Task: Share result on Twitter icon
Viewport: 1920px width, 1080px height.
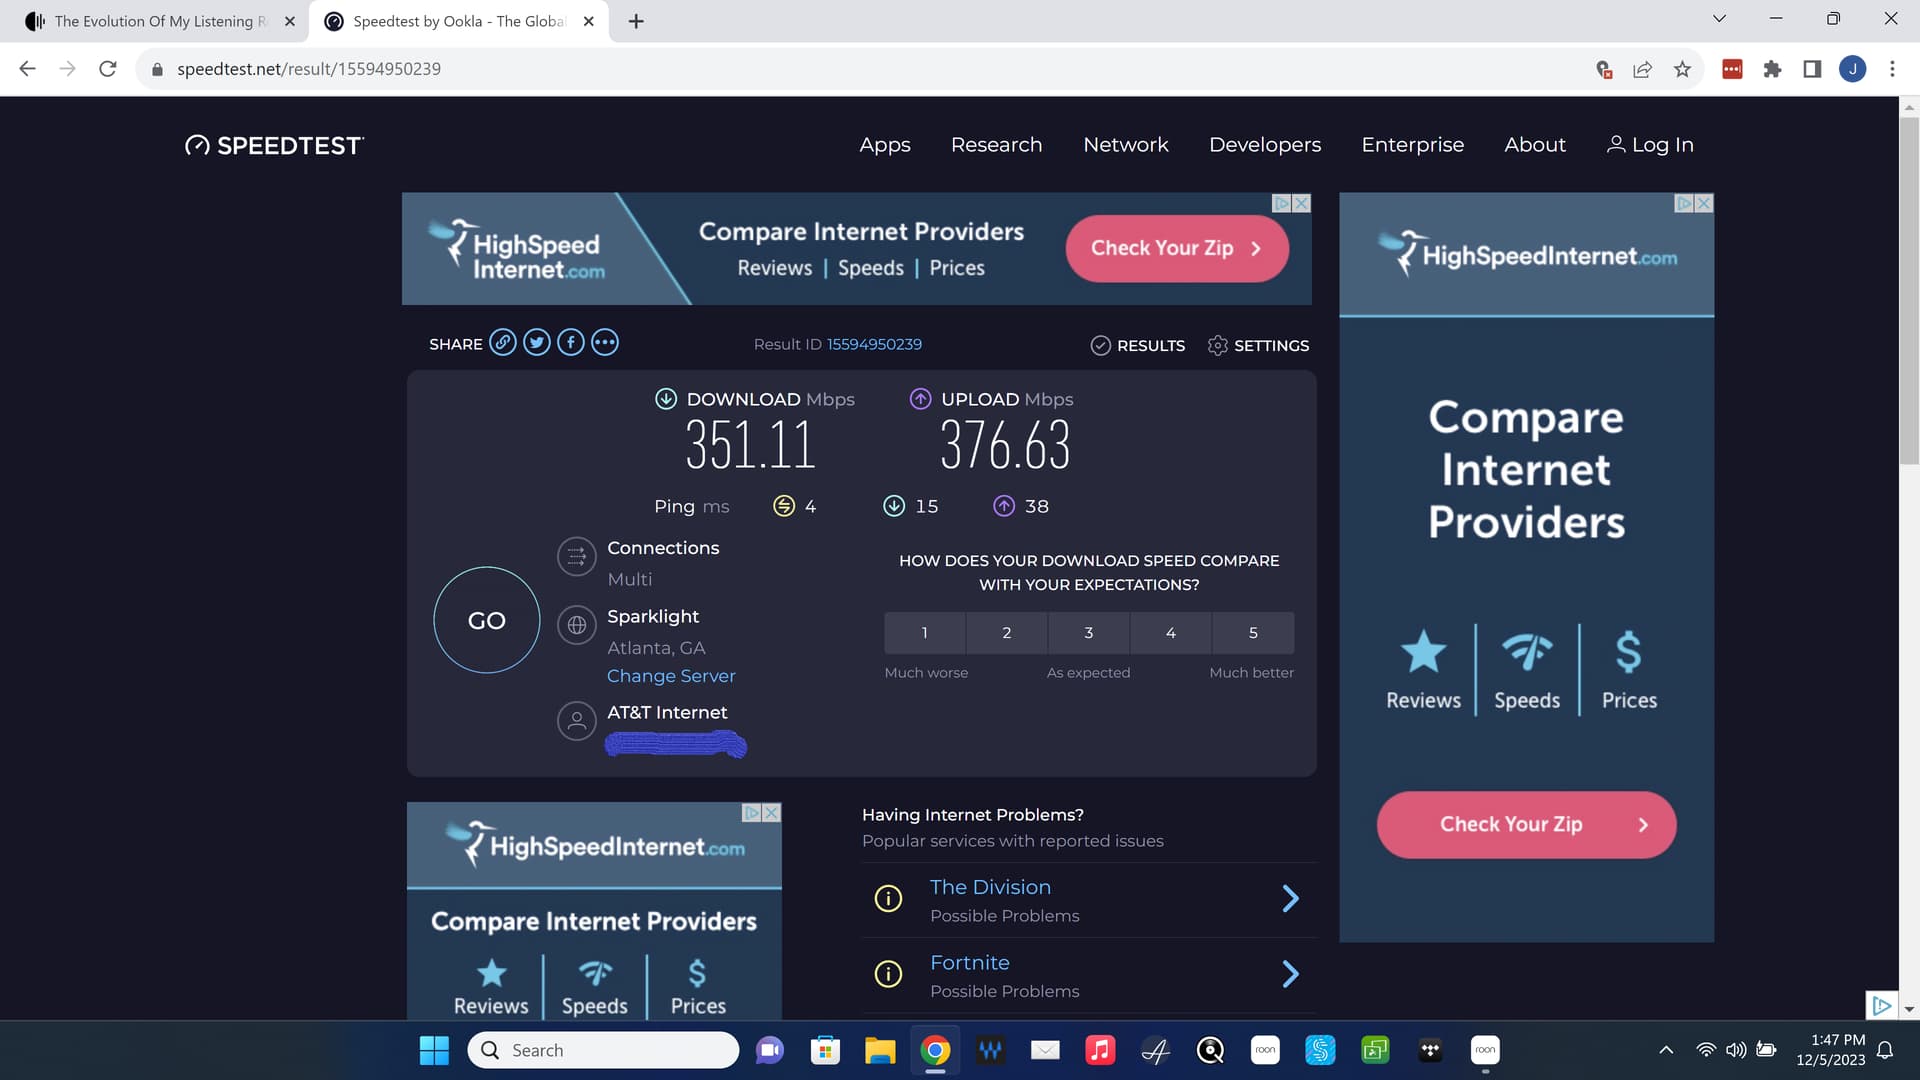Action: click(537, 343)
